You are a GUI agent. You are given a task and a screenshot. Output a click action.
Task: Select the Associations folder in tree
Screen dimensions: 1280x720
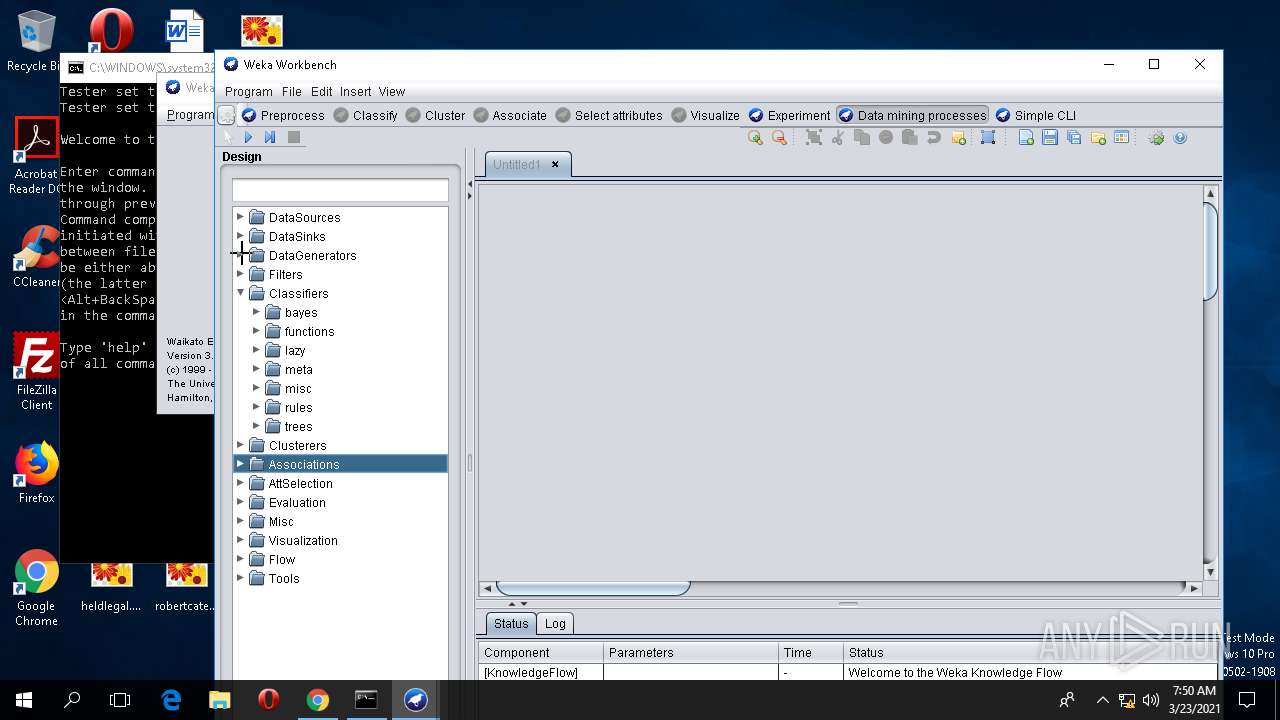point(303,464)
